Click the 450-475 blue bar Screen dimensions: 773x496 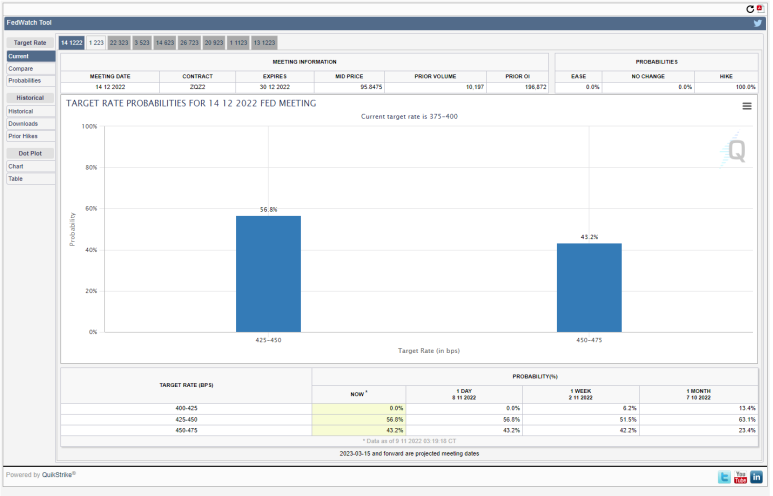589,288
